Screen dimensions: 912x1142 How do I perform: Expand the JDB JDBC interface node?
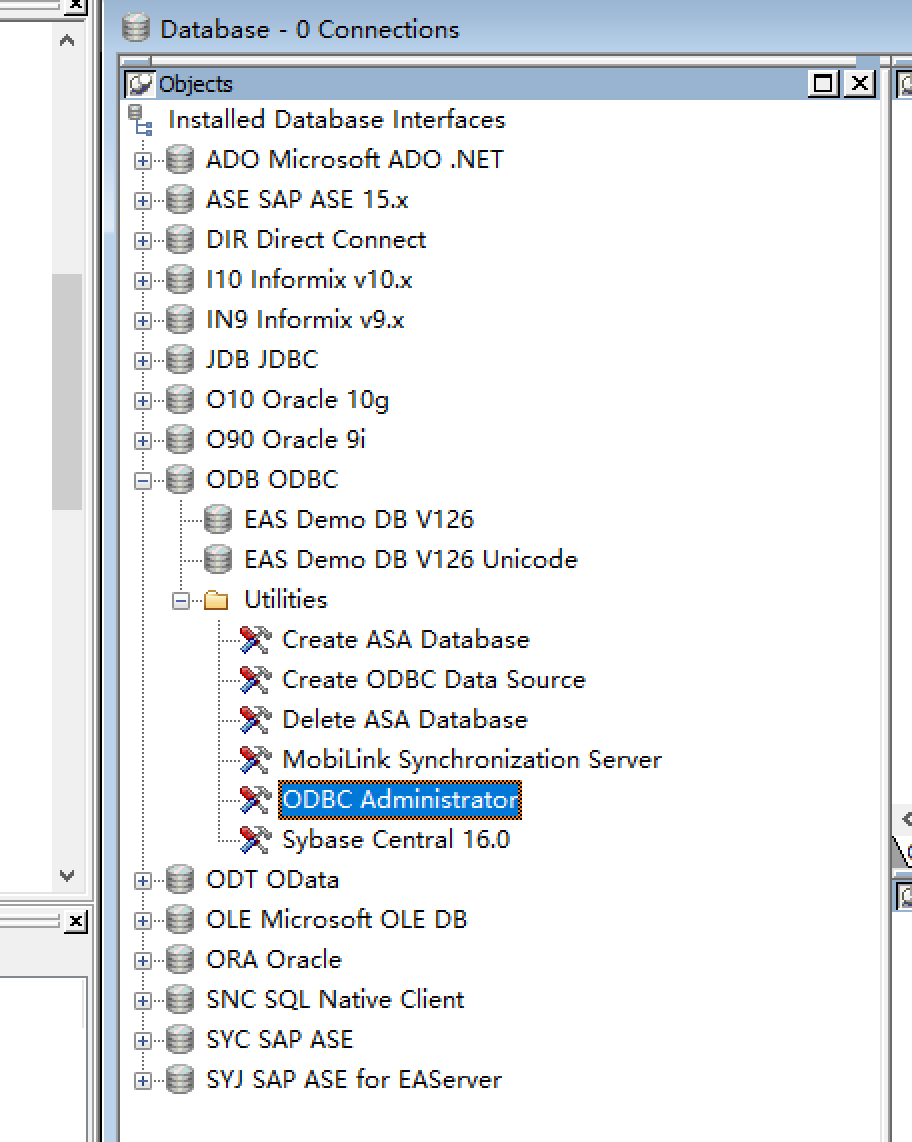point(143,360)
